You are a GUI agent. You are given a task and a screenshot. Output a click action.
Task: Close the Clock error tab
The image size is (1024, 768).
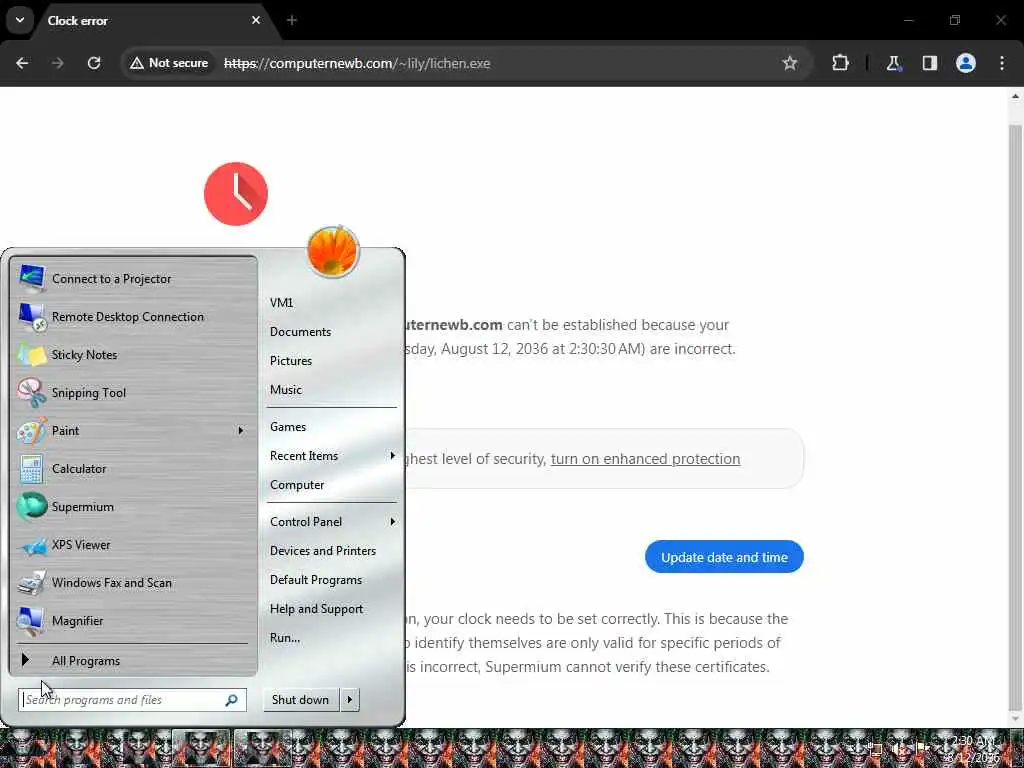click(x=256, y=20)
